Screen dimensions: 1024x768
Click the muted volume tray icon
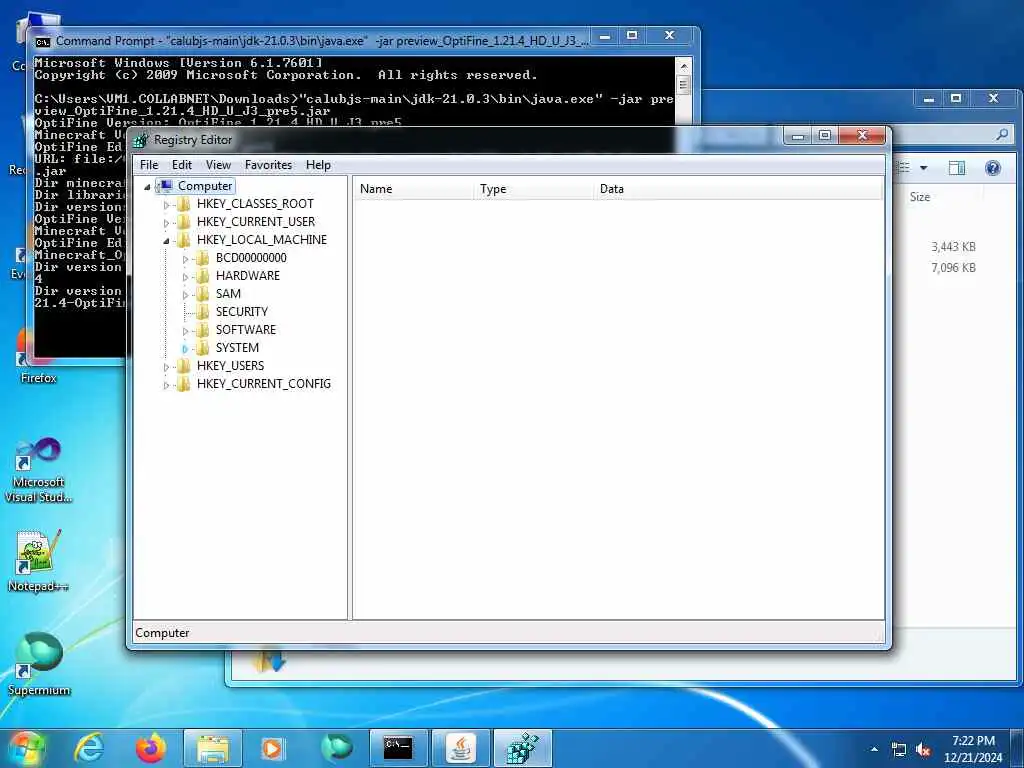click(924, 750)
